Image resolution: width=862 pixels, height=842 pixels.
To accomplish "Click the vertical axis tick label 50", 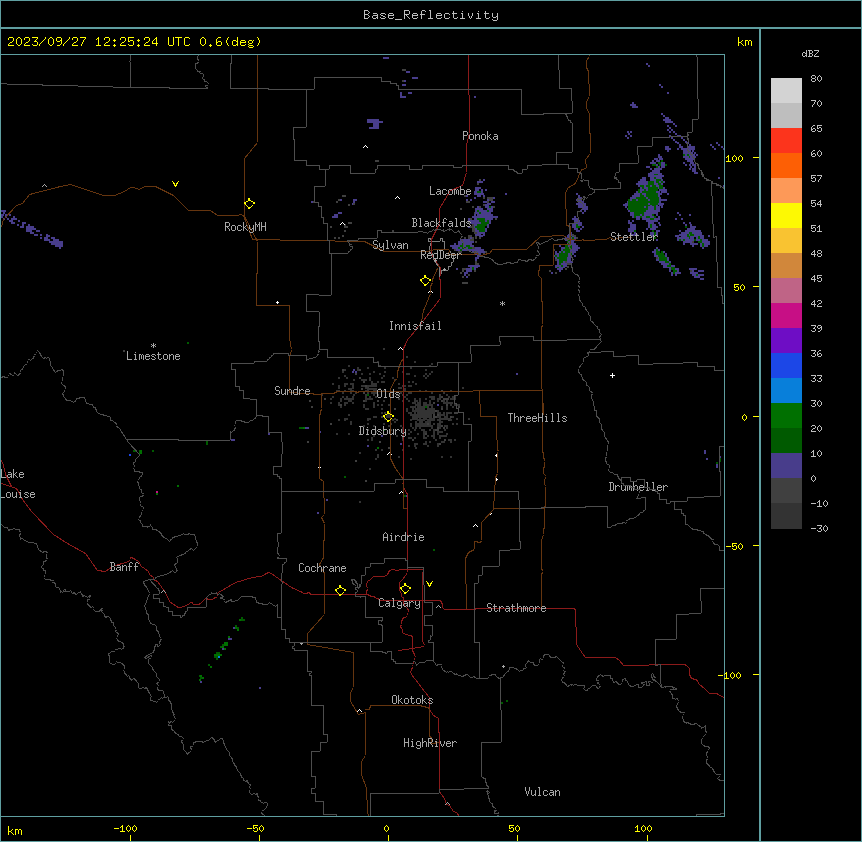I will click(739, 287).
